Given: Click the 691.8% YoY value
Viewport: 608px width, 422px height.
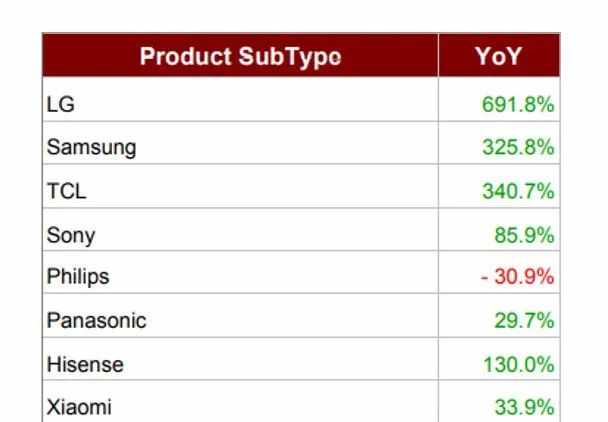Looking at the screenshot, I should (518, 104).
